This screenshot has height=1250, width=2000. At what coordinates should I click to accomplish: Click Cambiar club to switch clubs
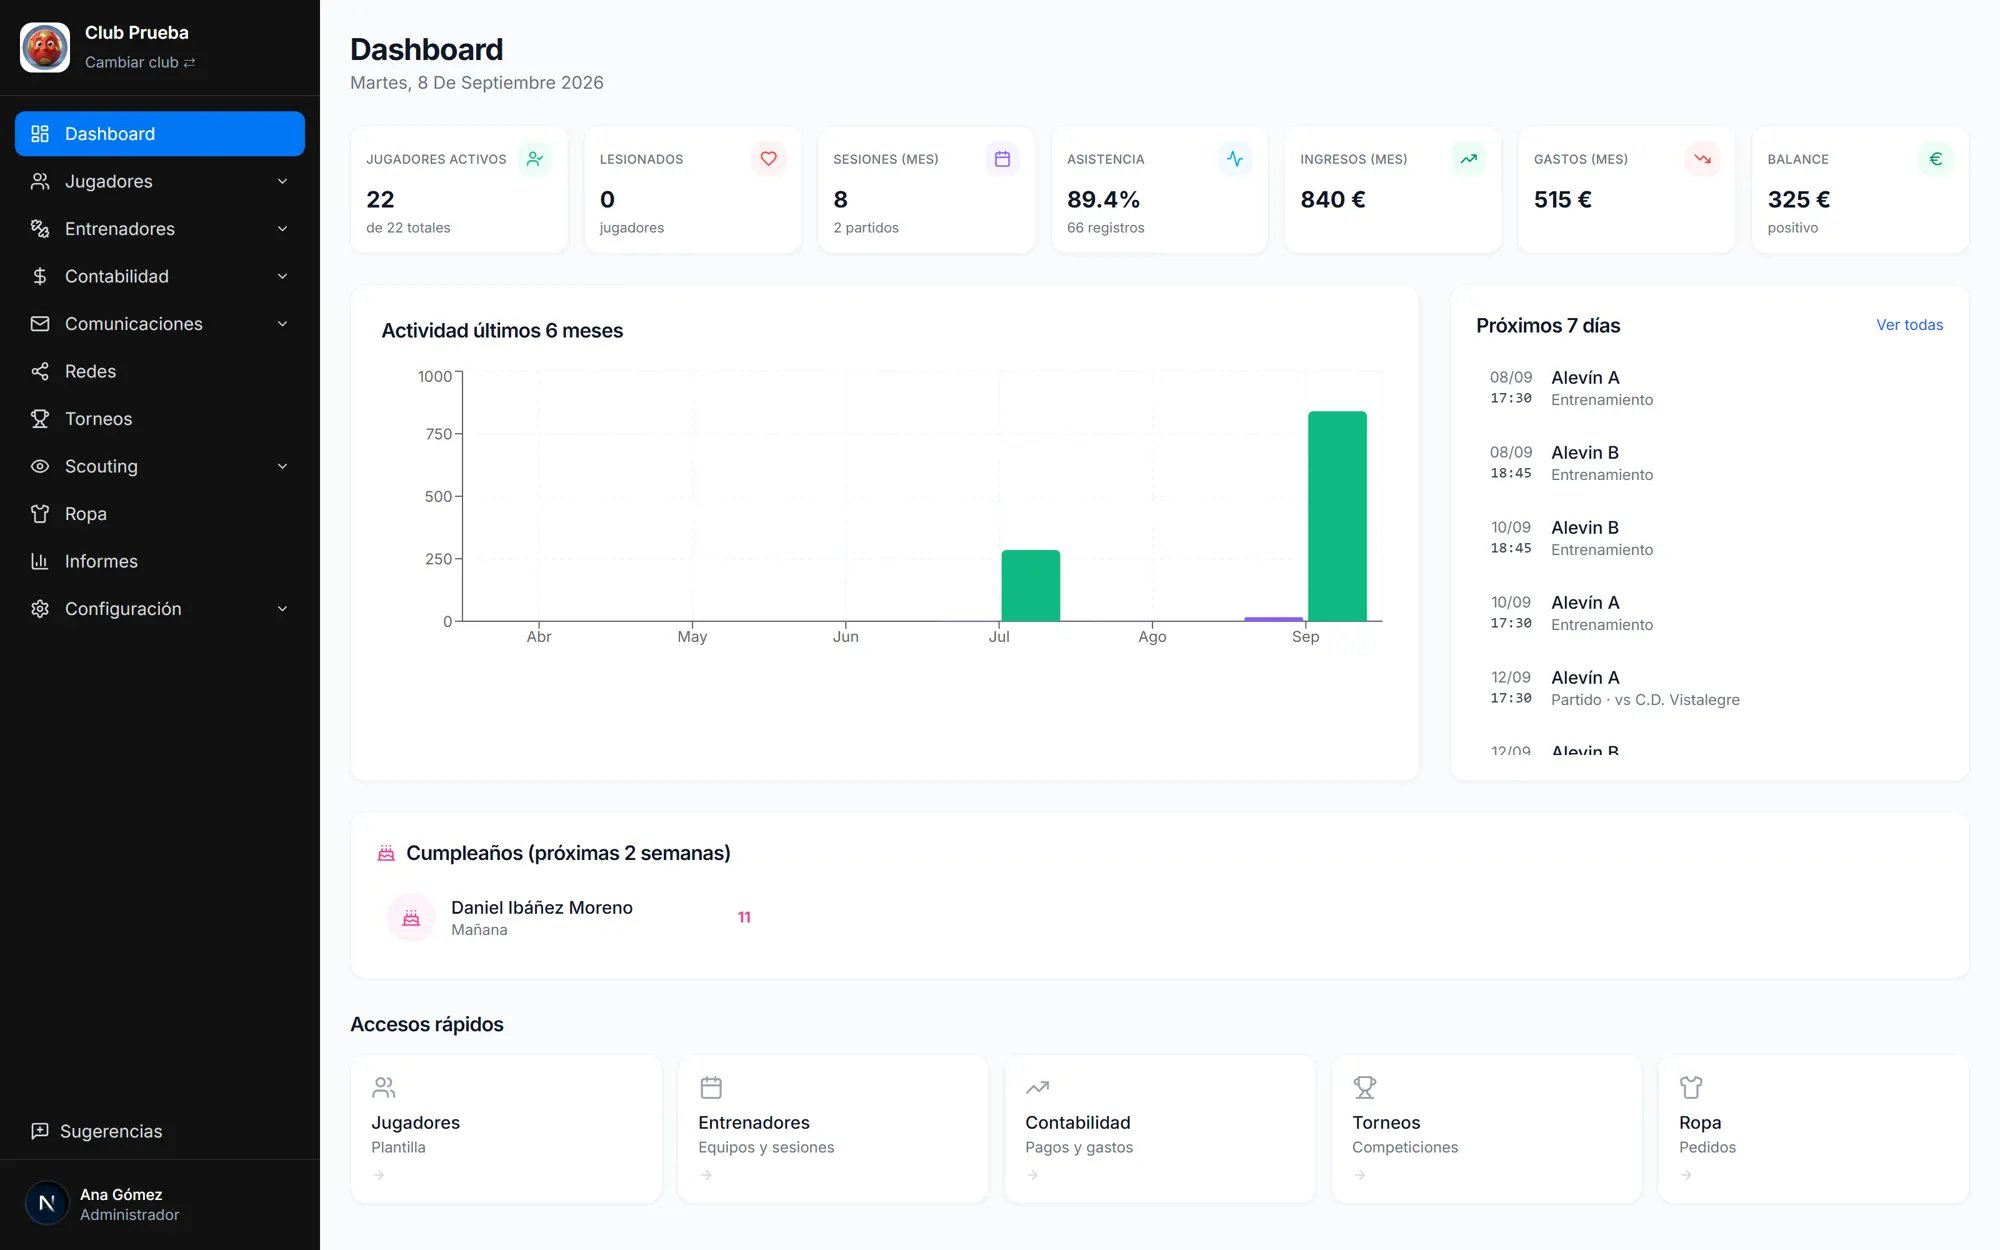[x=140, y=62]
